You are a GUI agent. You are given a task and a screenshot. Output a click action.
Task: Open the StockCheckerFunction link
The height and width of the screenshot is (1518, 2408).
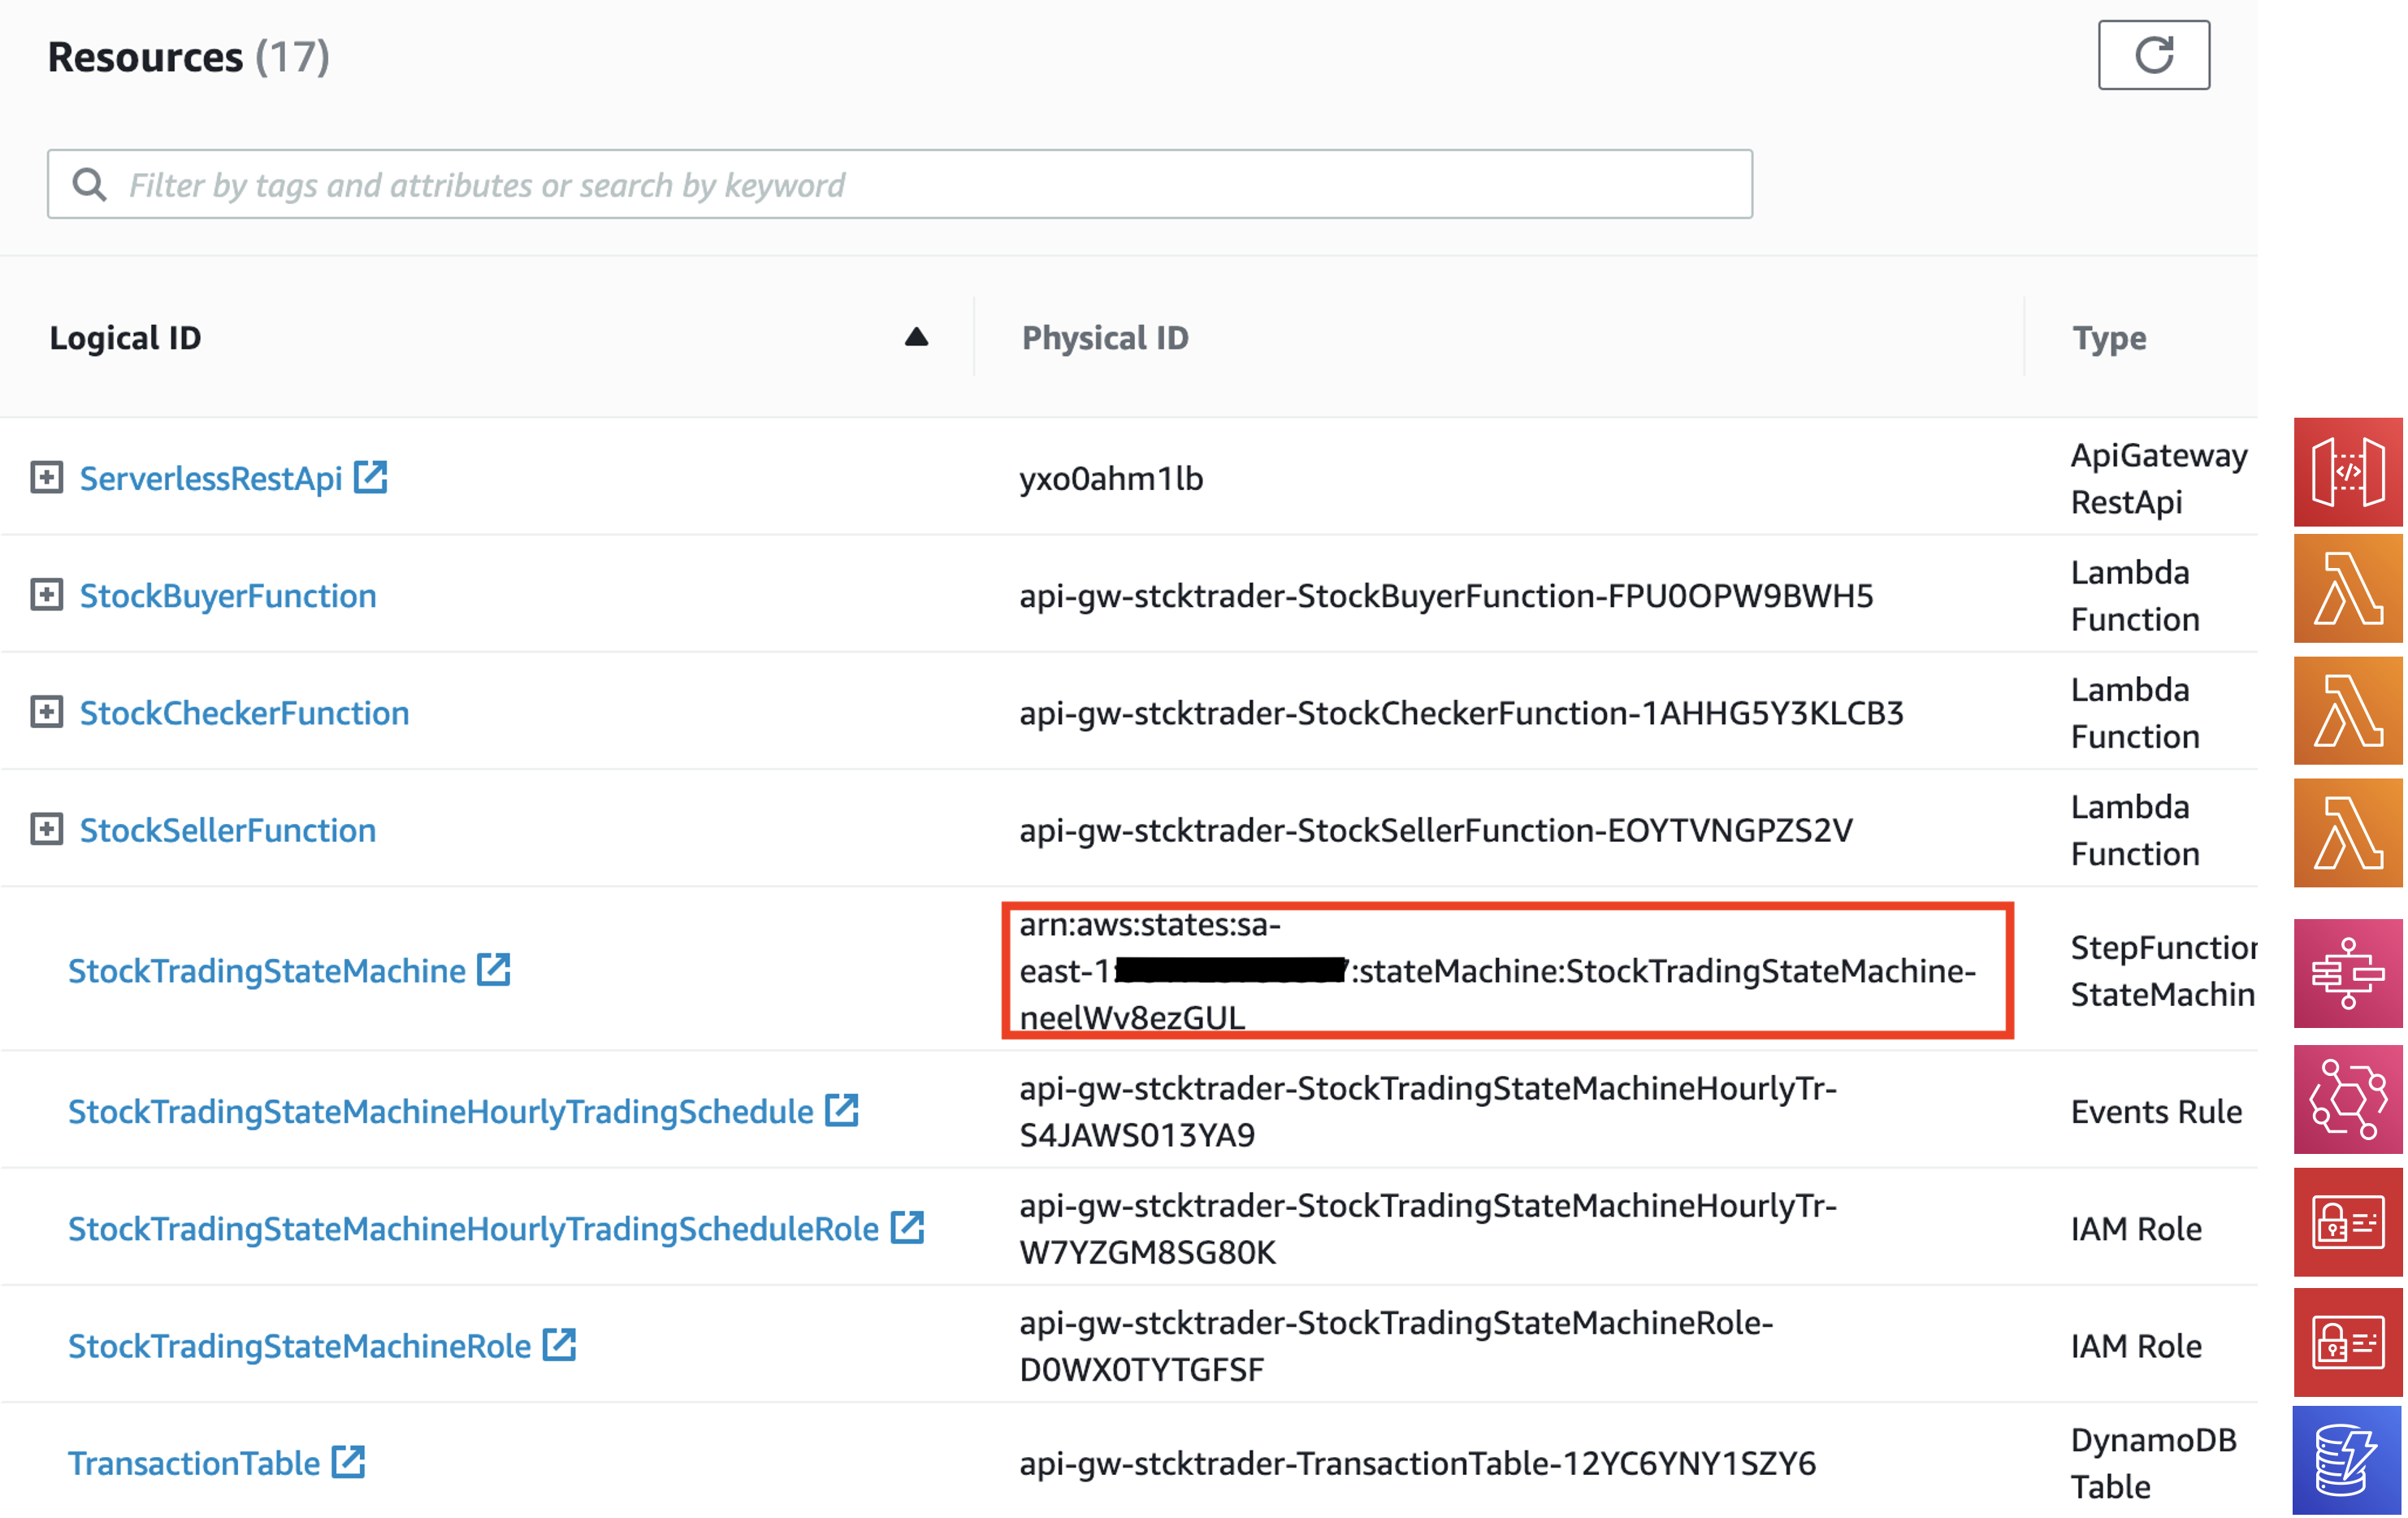(x=244, y=713)
